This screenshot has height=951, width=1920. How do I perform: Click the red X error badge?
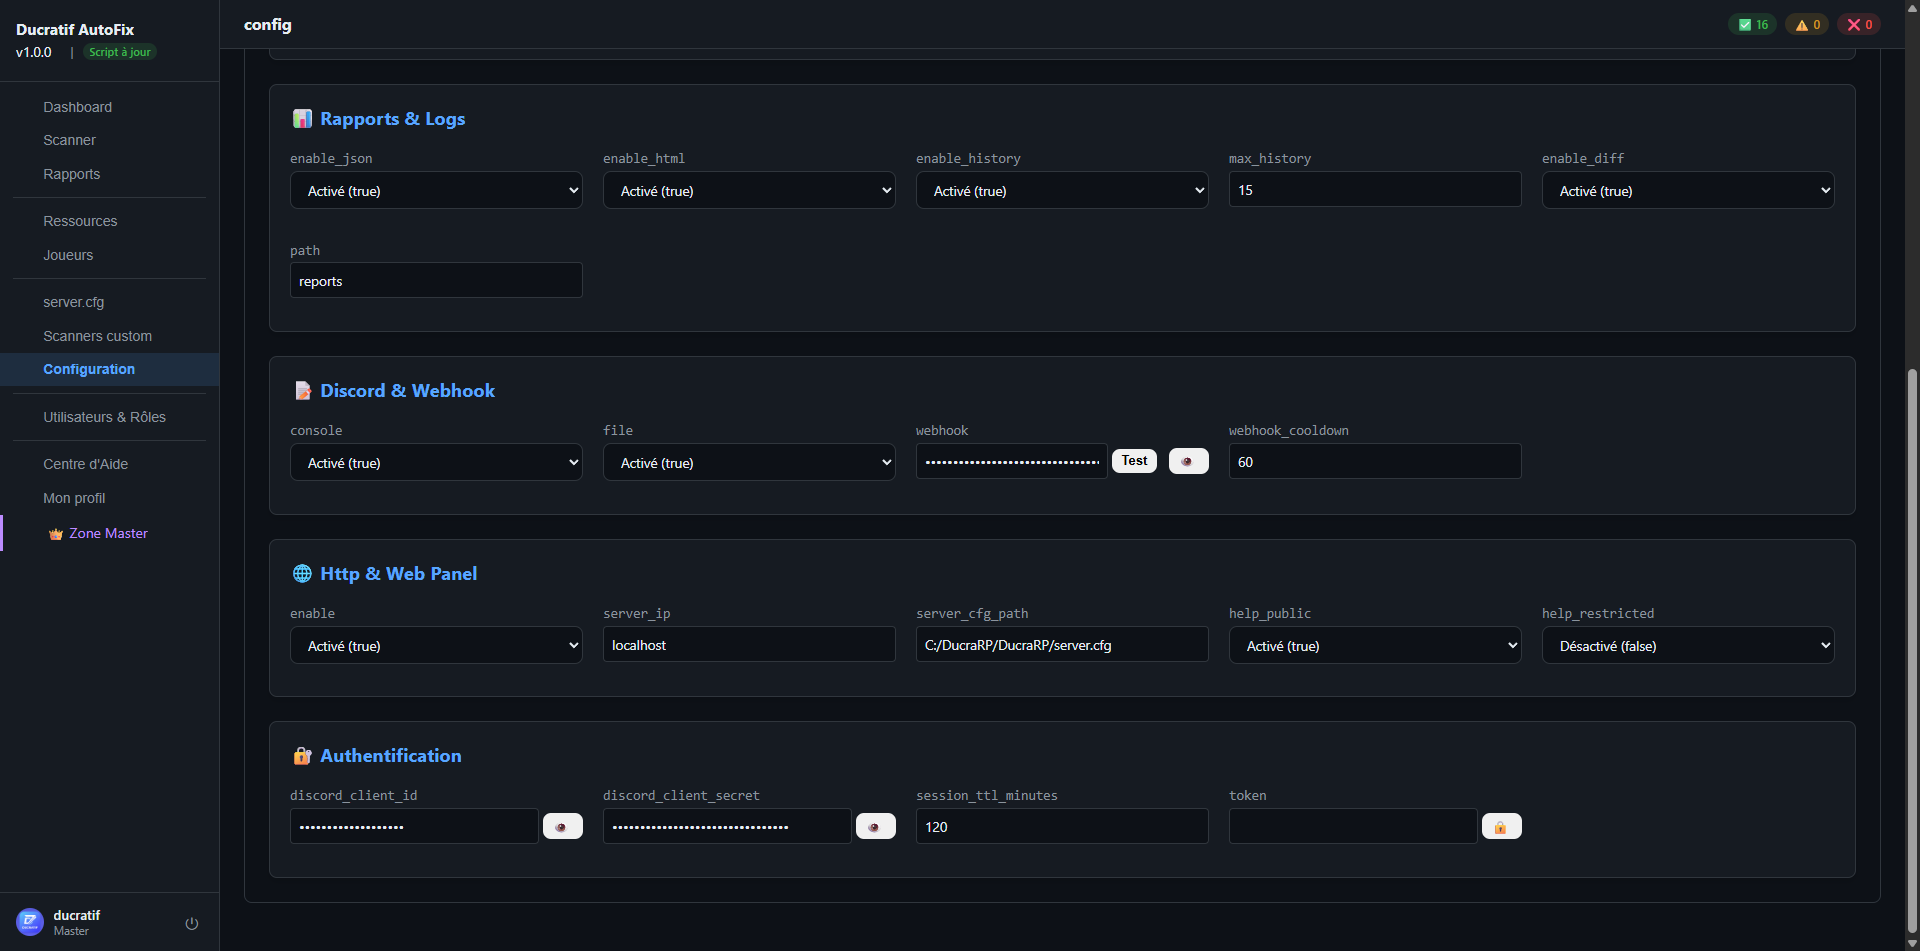1858,24
